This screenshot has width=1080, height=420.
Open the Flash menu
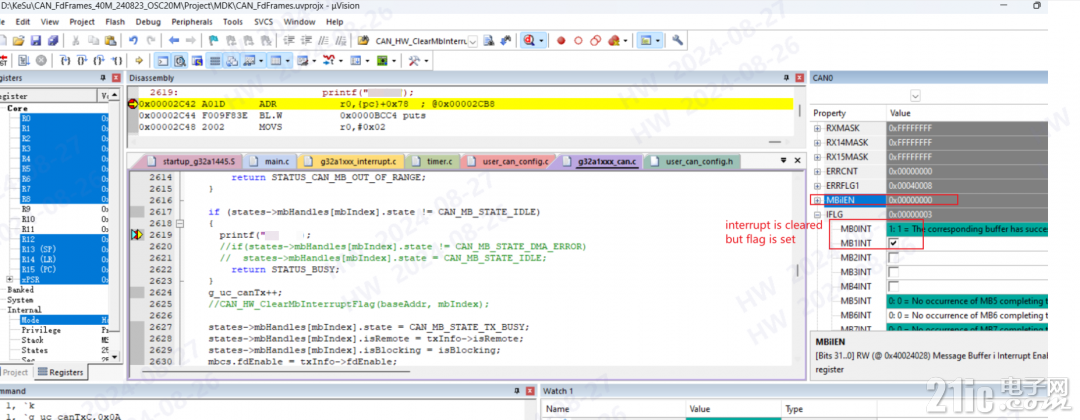pos(114,22)
